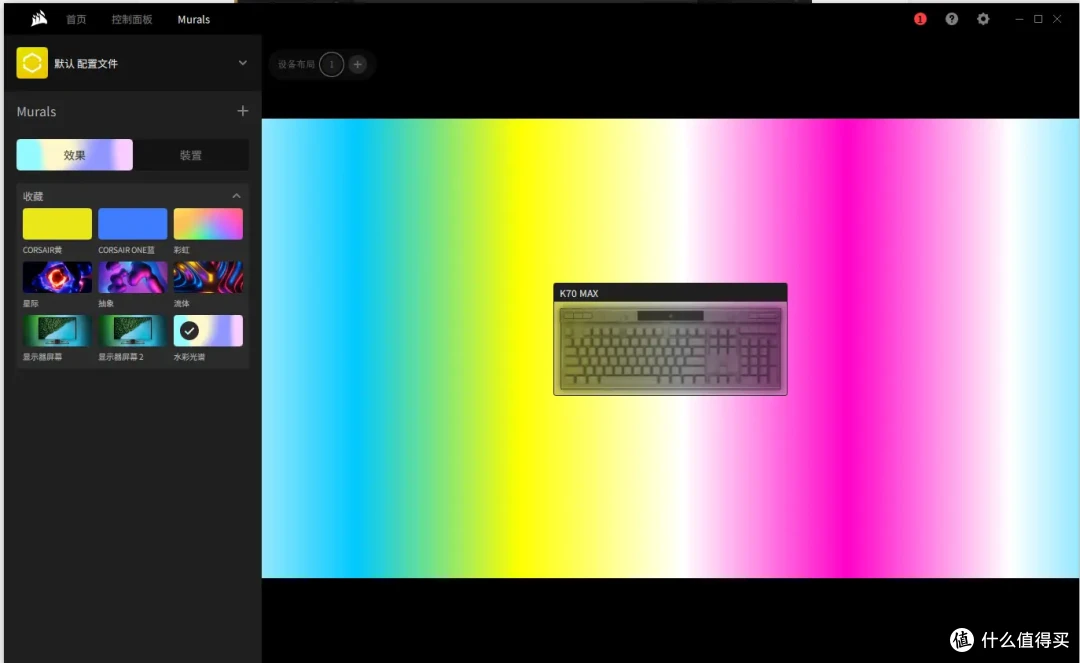
Task: Open iCUE settings gear
Action: [983, 19]
